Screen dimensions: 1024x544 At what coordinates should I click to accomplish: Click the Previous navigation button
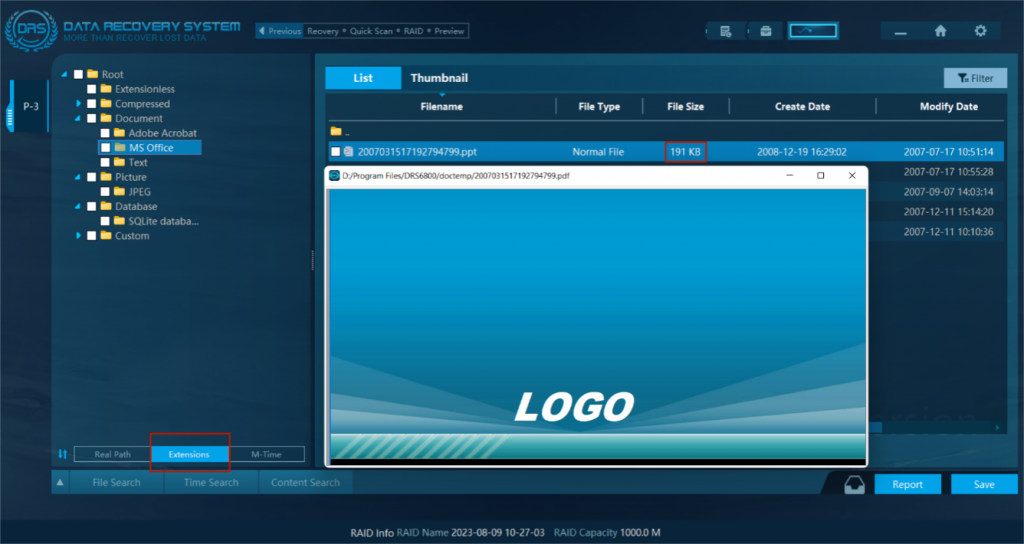tap(279, 31)
